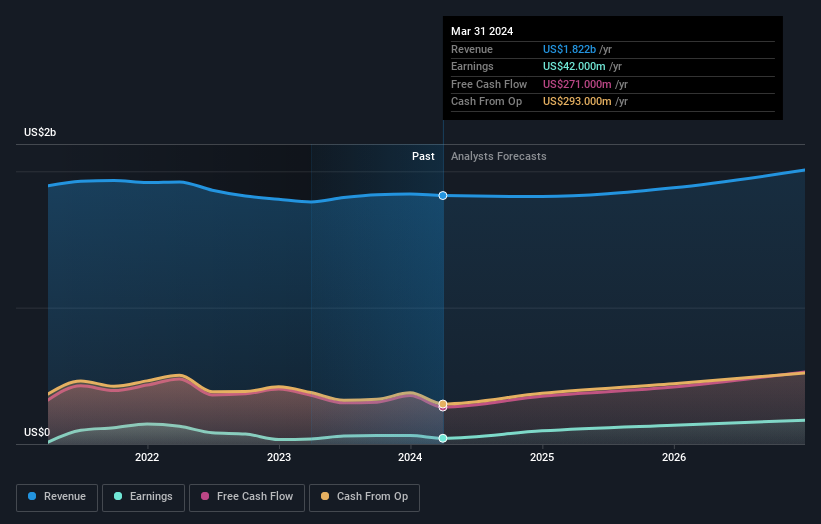Click the US$271.000m free cash flow value
821x524 pixels.
[x=577, y=84]
